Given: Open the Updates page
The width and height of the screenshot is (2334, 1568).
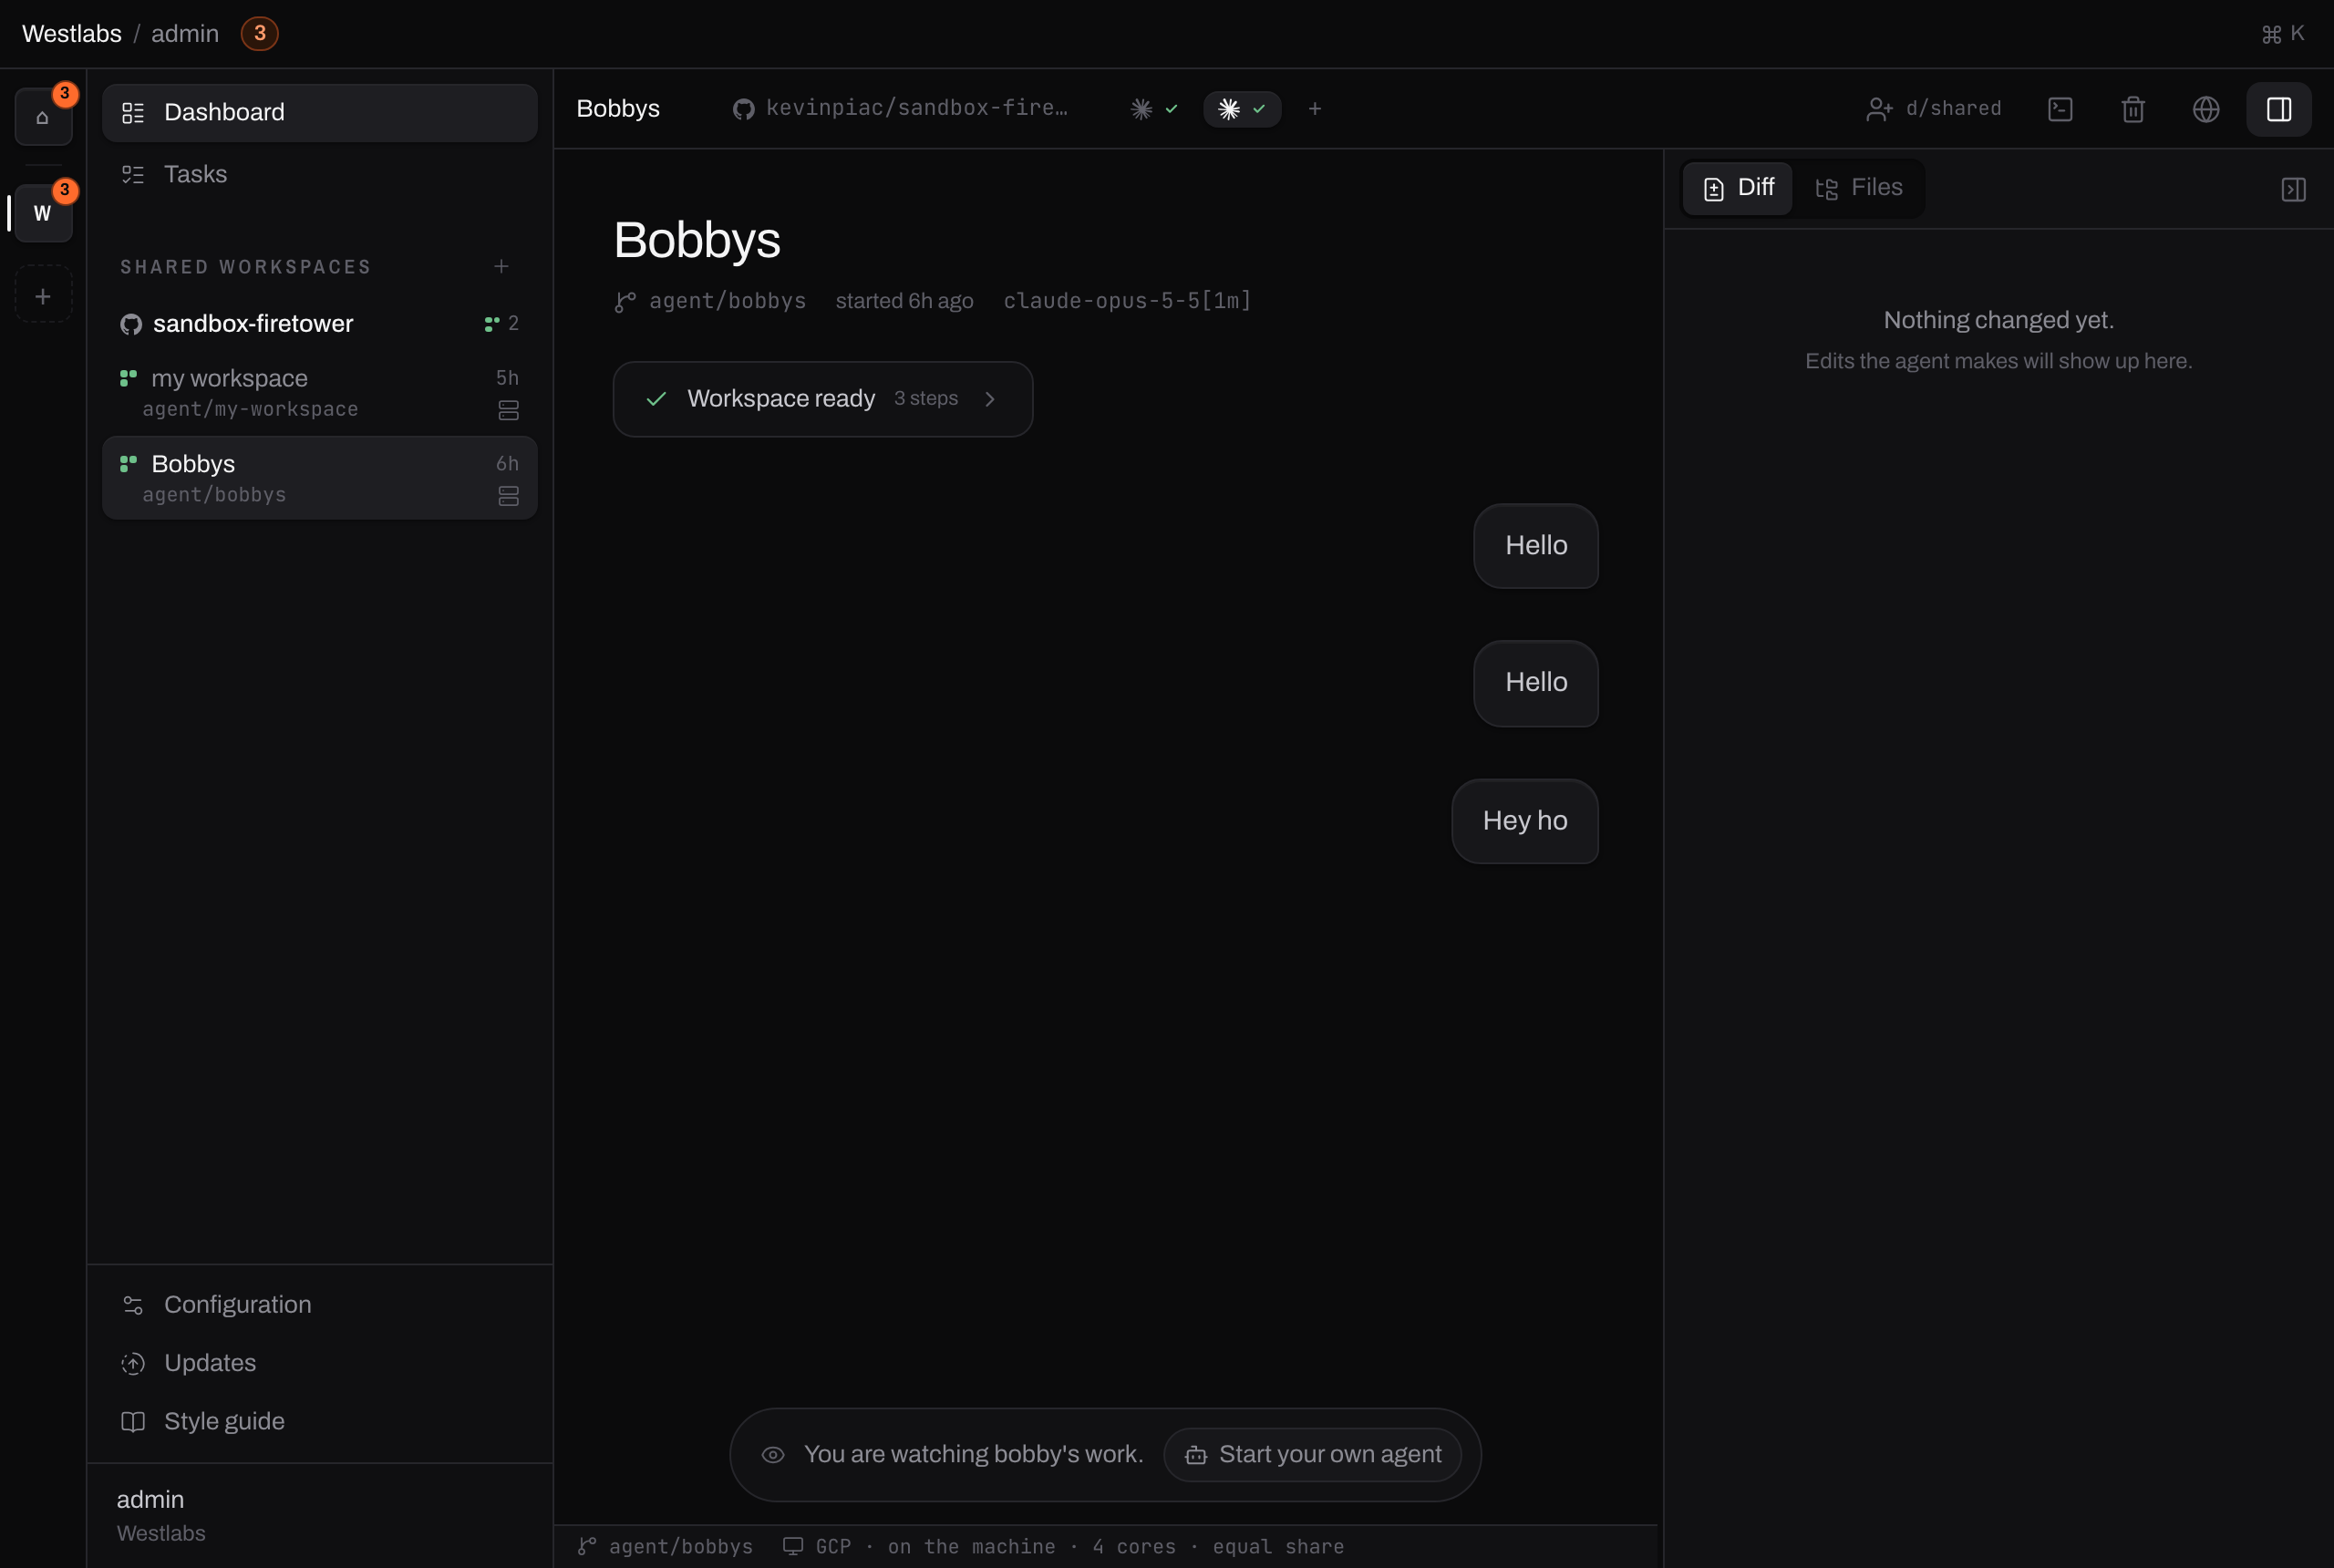Looking at the screenshot, I should click(320, 1363).
